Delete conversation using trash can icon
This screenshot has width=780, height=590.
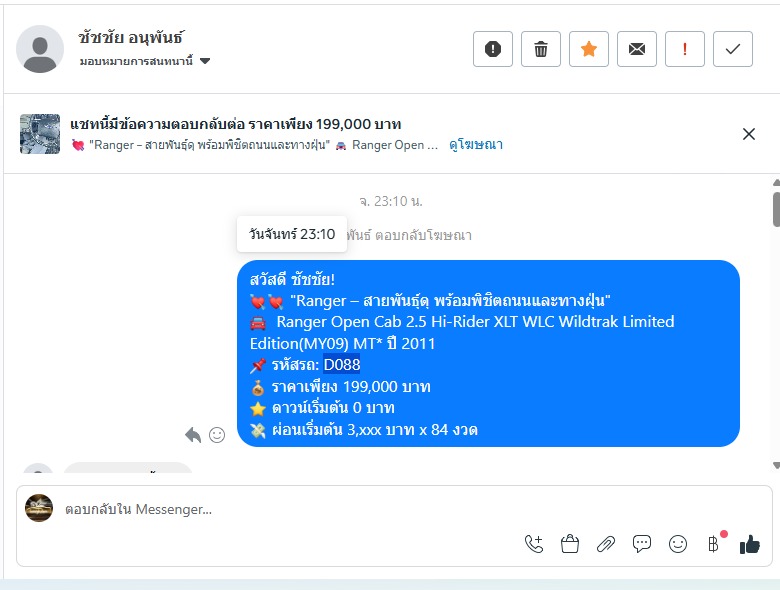pyautogui.click(x=541, y=49)
